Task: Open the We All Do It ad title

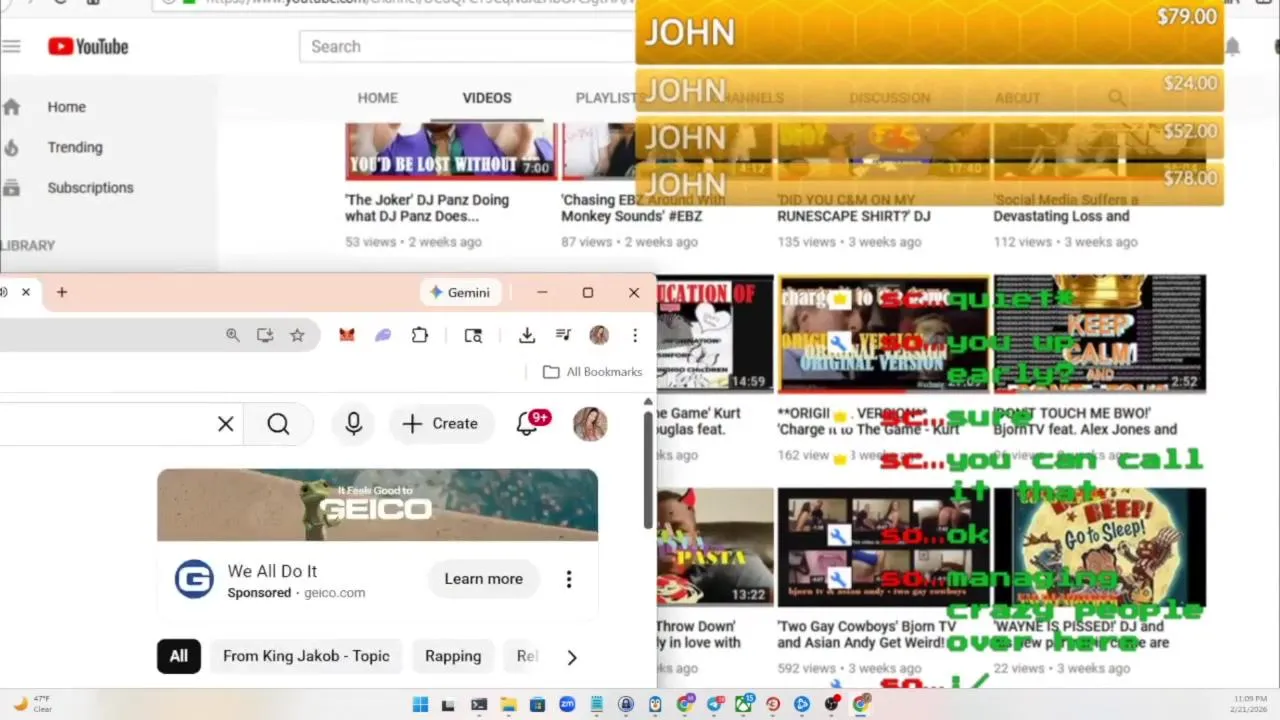Action: (272, 571)
